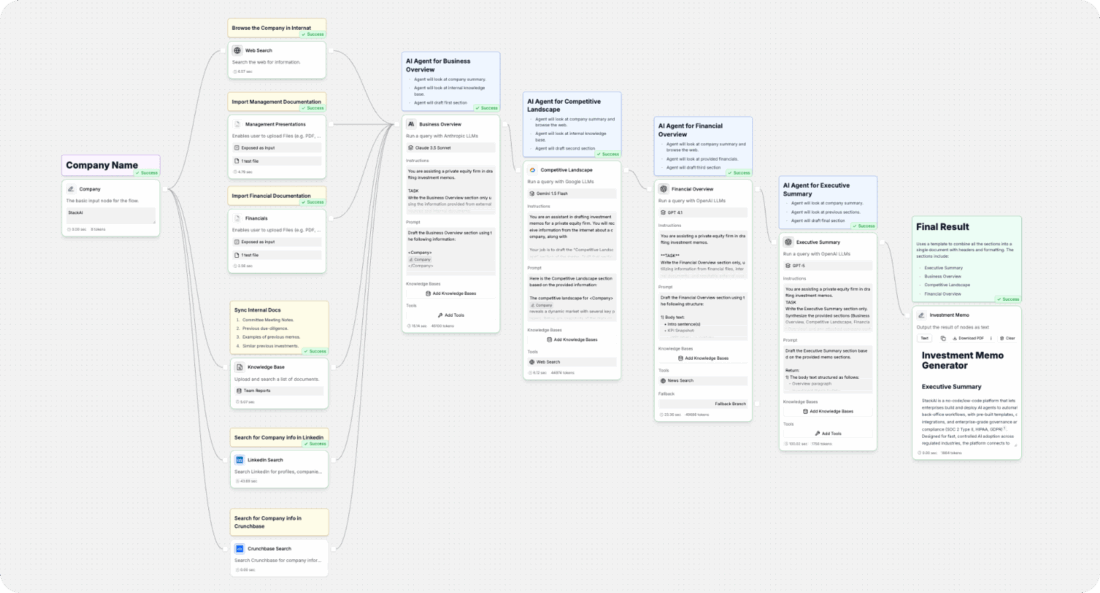Select the Import Management Documentation note
Image resolution: width=1100 pixels, height=593 pixels.
pos(276,102)
